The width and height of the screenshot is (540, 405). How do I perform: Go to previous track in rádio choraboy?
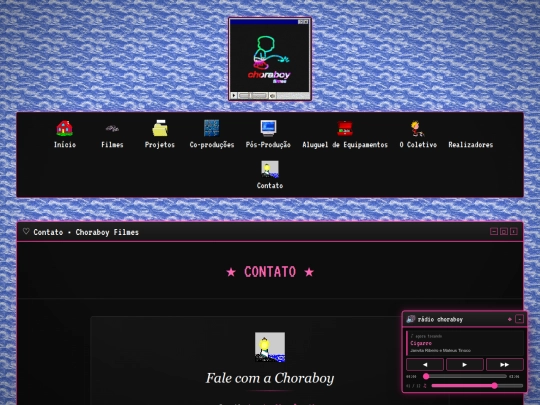coord(425,364)
